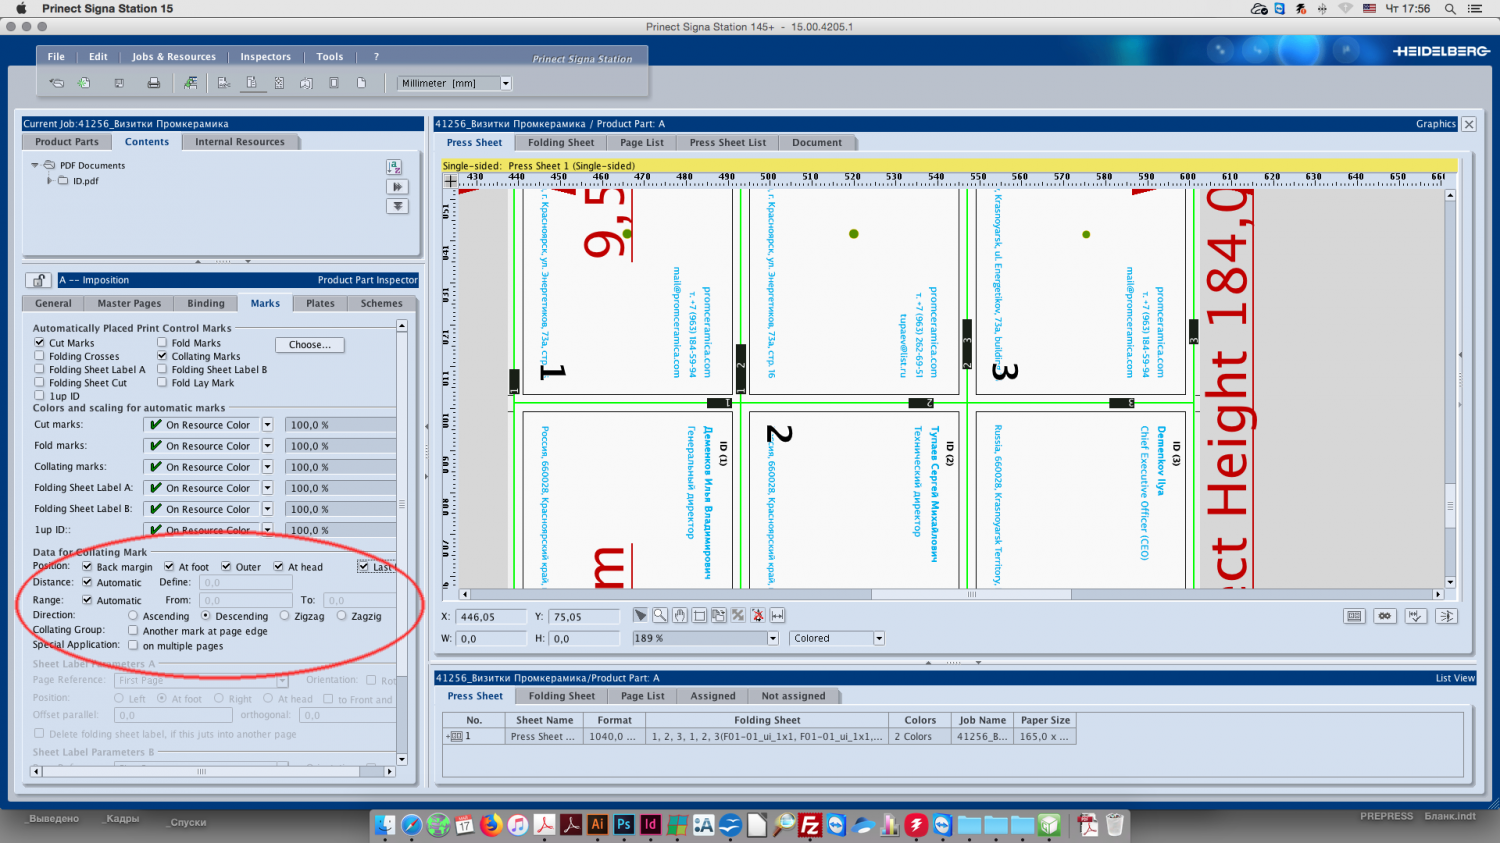Viewport: 1500px width, 843px height.
Task: Click the Choose... button
Action: pyautogui.click(x=310, y=345)
